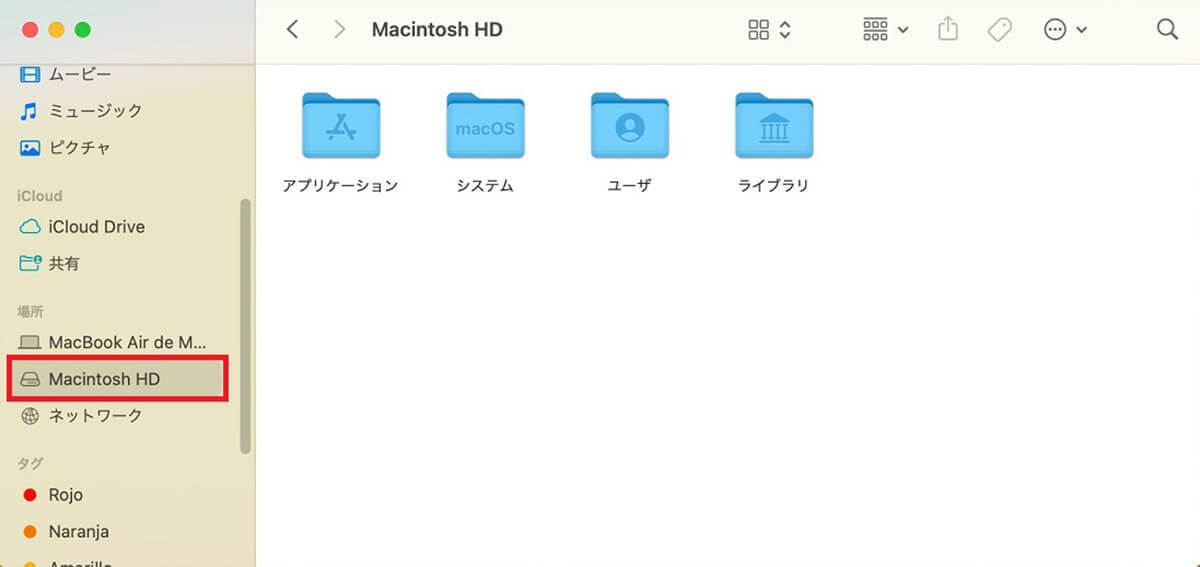
Task: Open iCloud Drive in the sidebar
Action: click(x=83, y=227)
